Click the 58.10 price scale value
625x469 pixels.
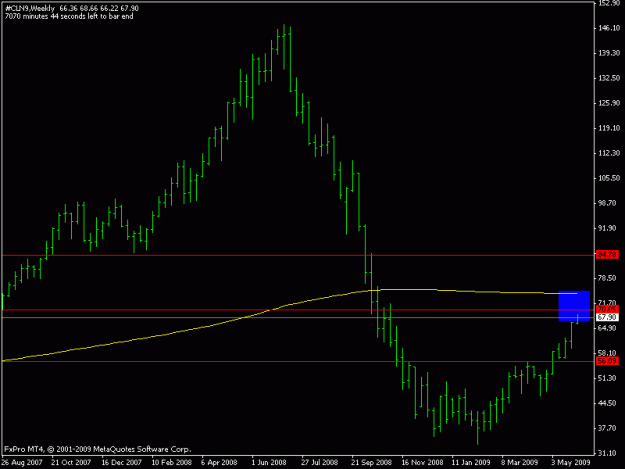609,353
